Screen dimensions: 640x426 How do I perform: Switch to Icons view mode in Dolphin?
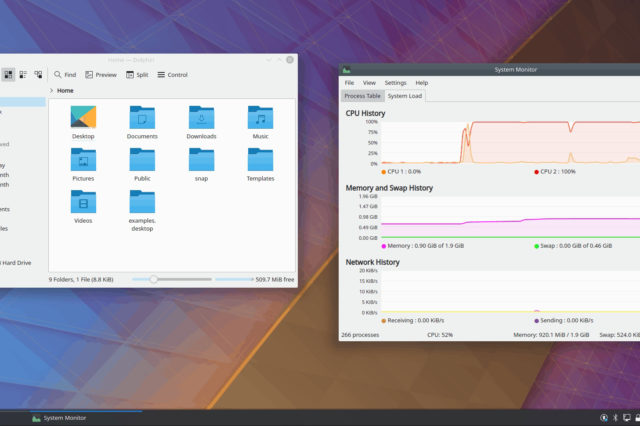click(x=8, y=74)
